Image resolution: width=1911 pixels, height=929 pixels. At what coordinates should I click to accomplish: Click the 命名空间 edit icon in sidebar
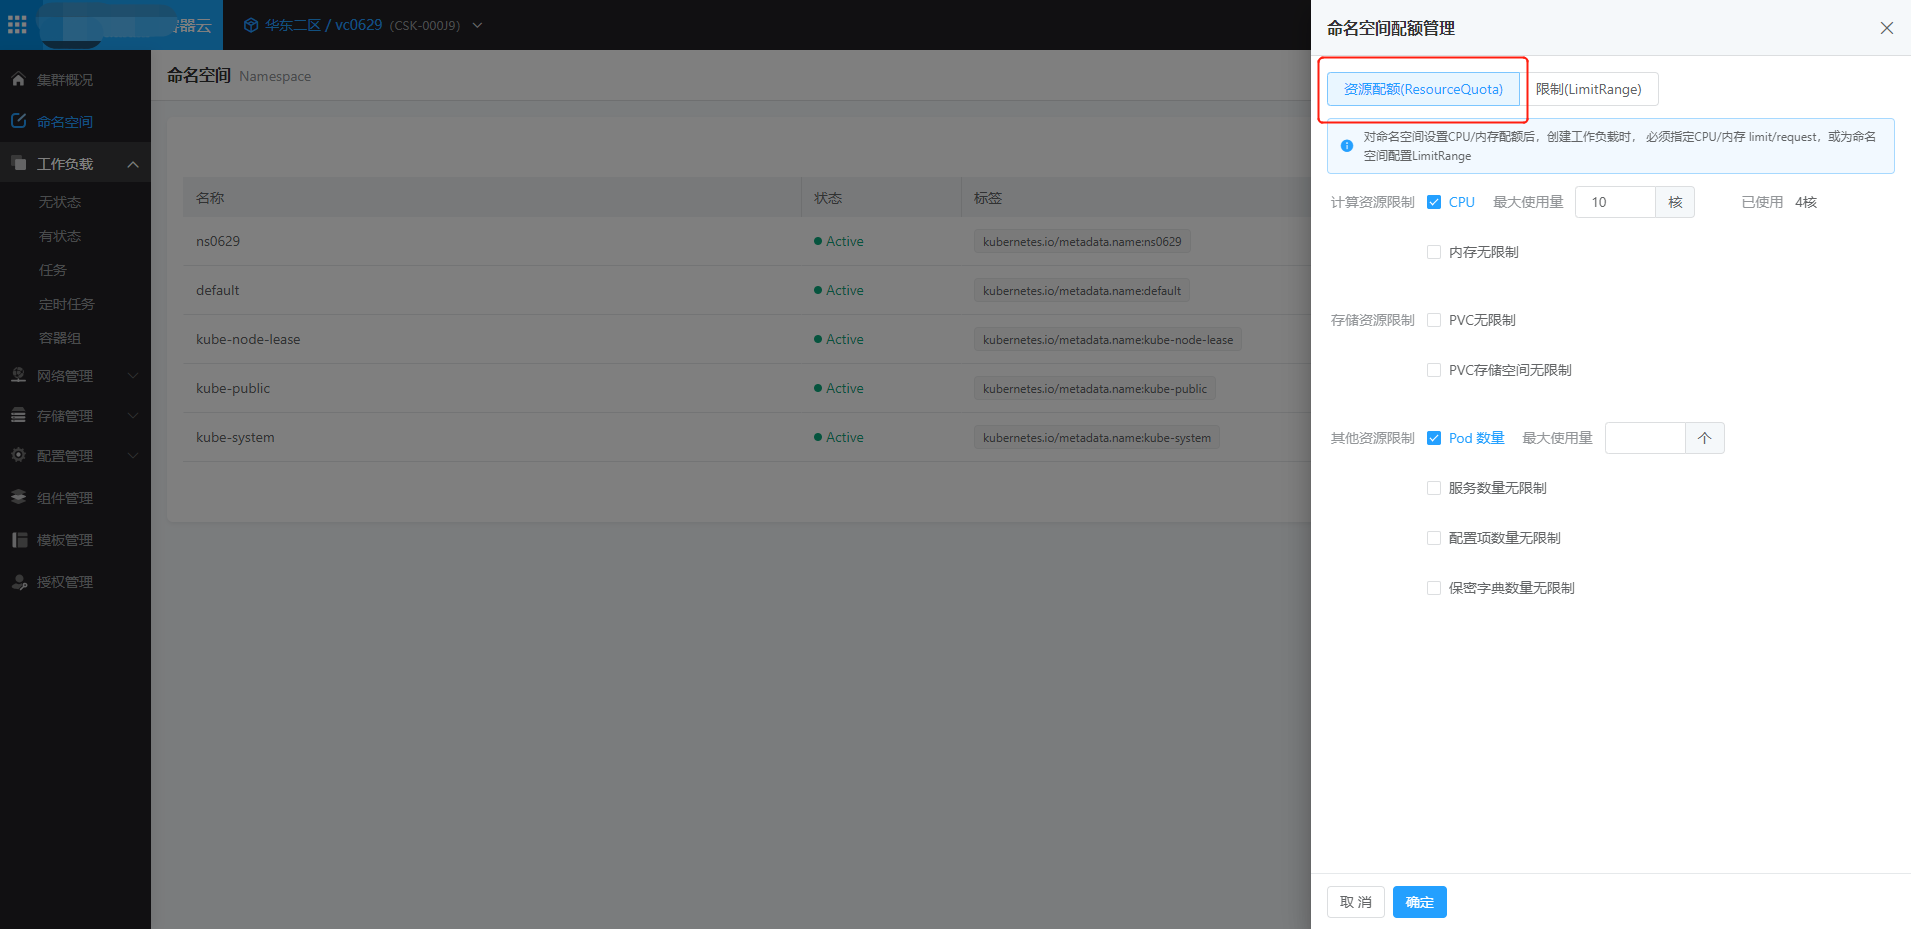click(18, 121)
